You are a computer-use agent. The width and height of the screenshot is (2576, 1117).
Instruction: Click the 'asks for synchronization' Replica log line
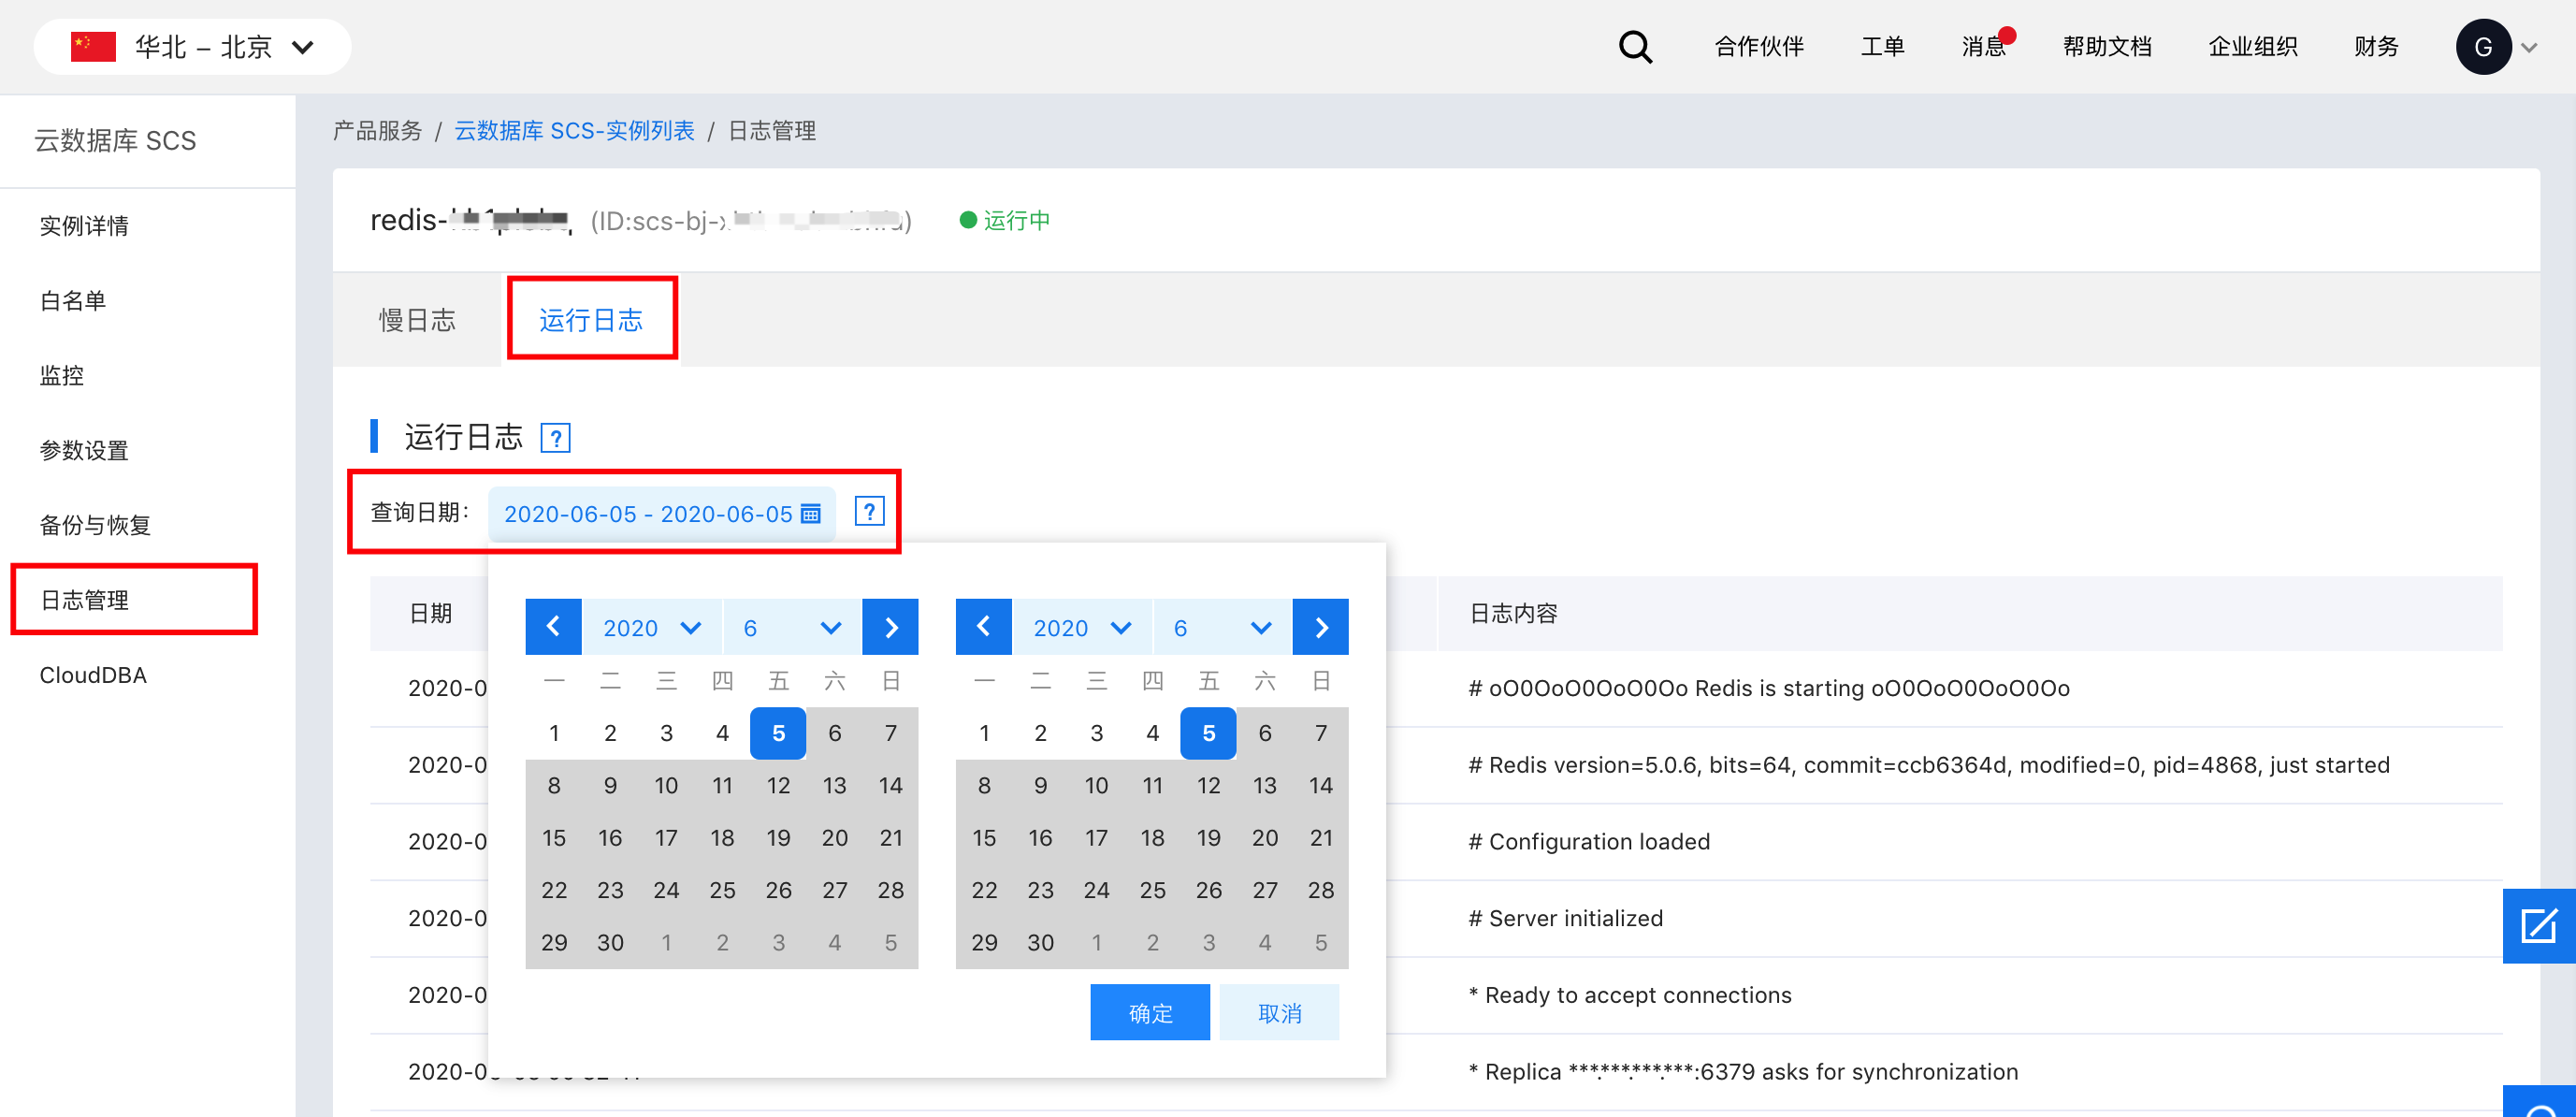[x=1743, y=1072]
